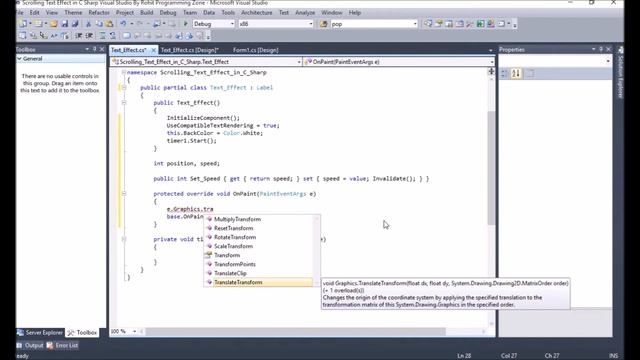Open the OnPaint member navigation dropdown
Image resolution: width=640 pixels, height=360 pixels.
click(x=492, y=62)
